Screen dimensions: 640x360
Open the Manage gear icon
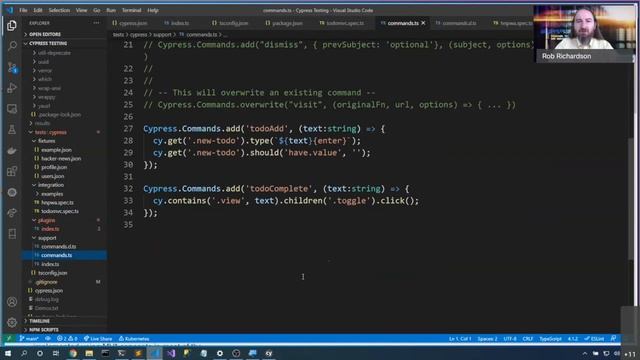[x=12, y=322]
